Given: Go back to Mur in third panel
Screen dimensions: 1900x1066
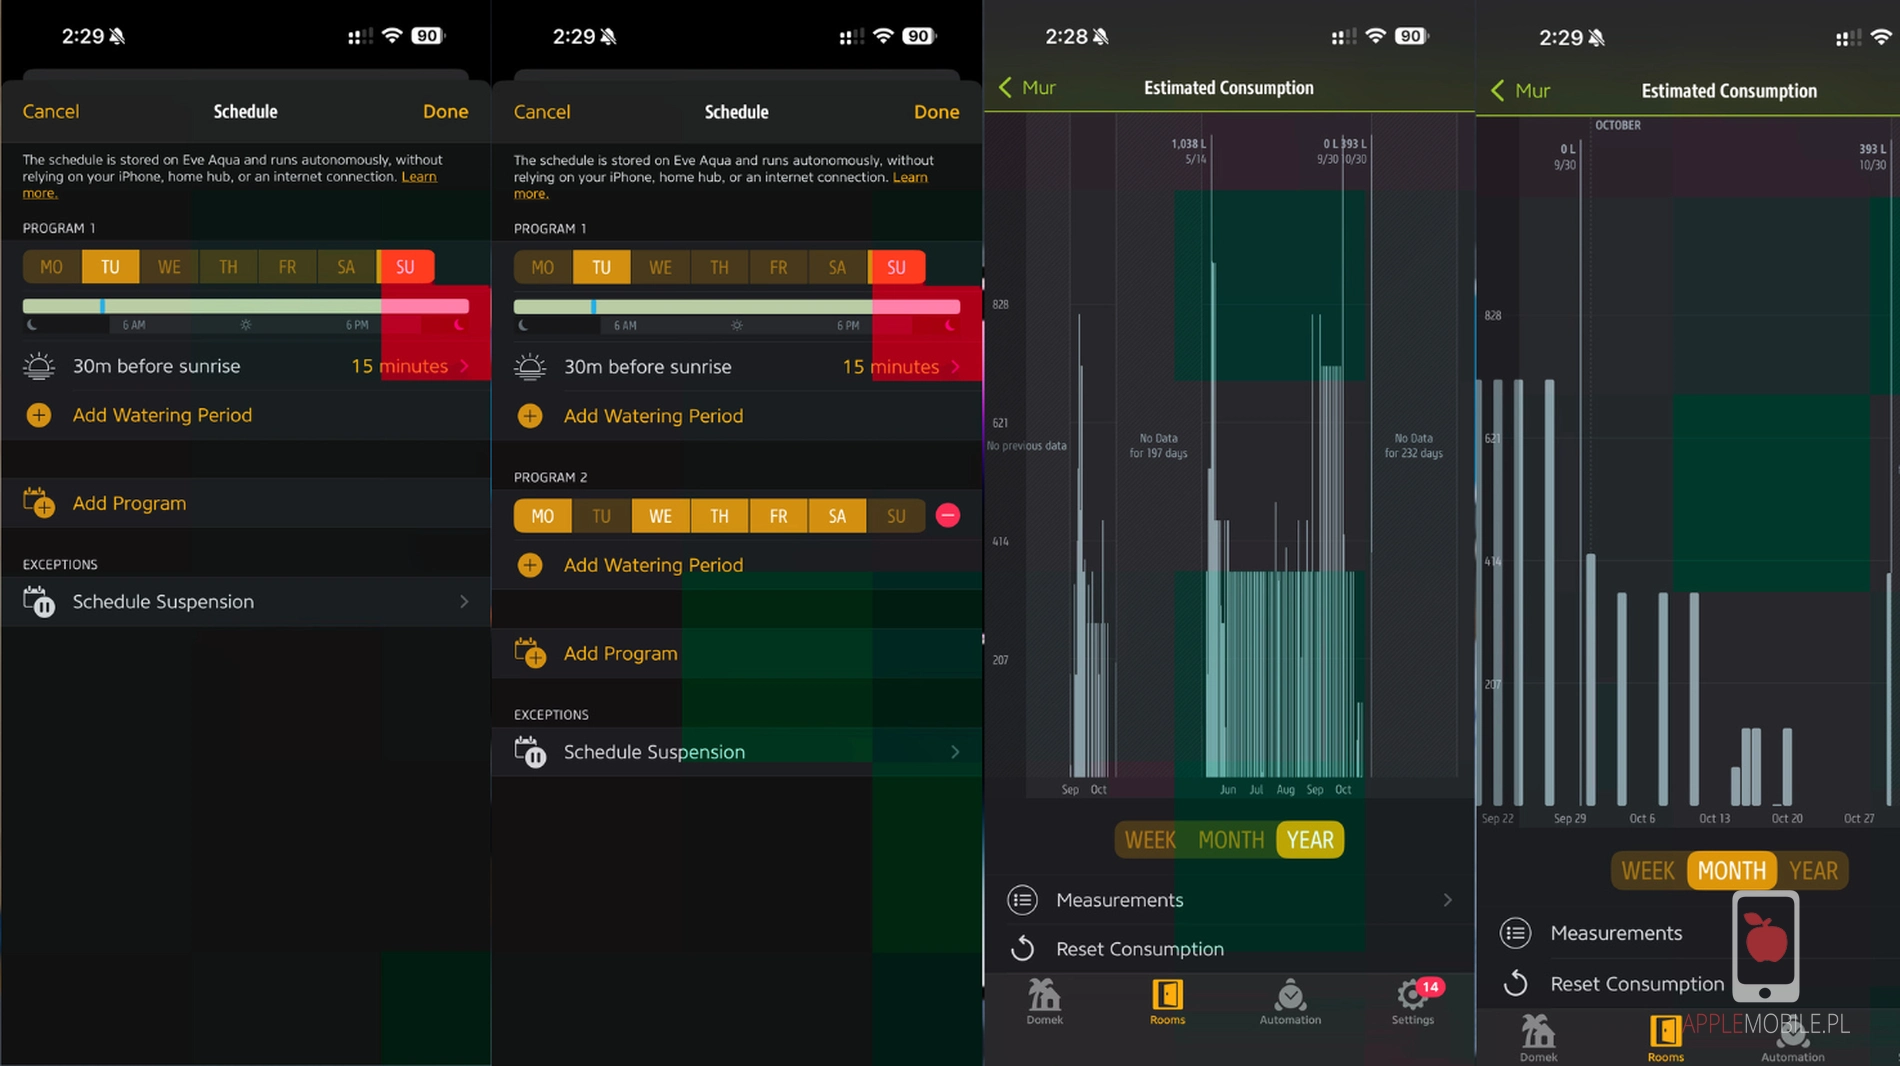Looking at the screenshot, I should (x=1027, y=88).
